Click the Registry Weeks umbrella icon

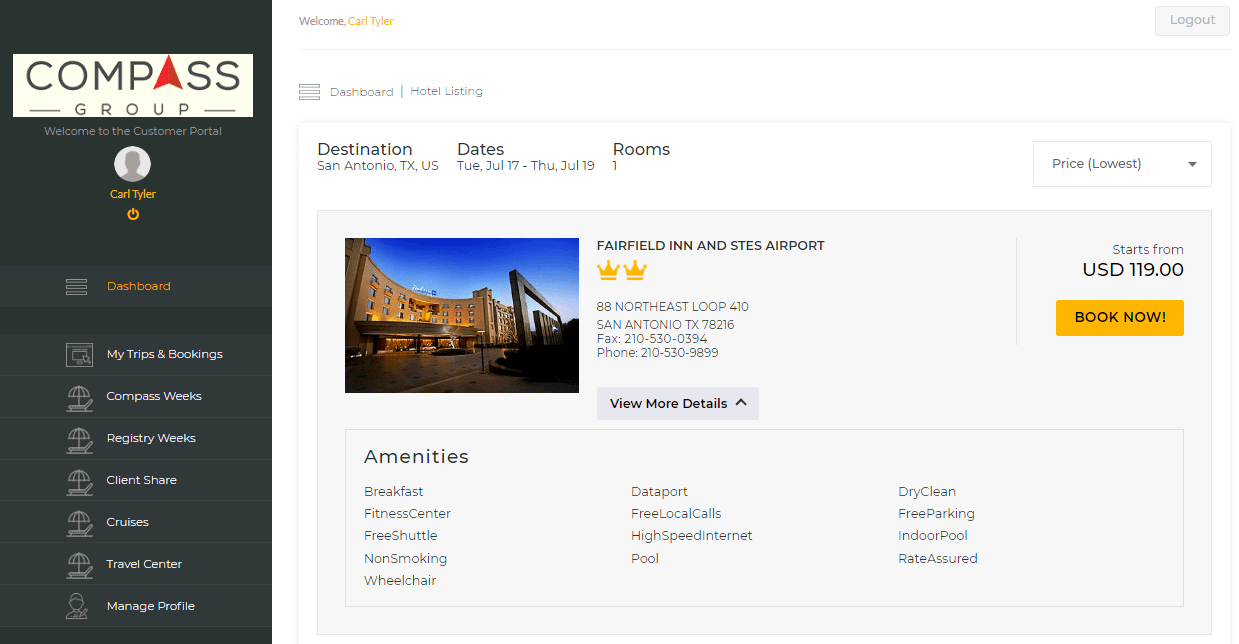(79, 439)
